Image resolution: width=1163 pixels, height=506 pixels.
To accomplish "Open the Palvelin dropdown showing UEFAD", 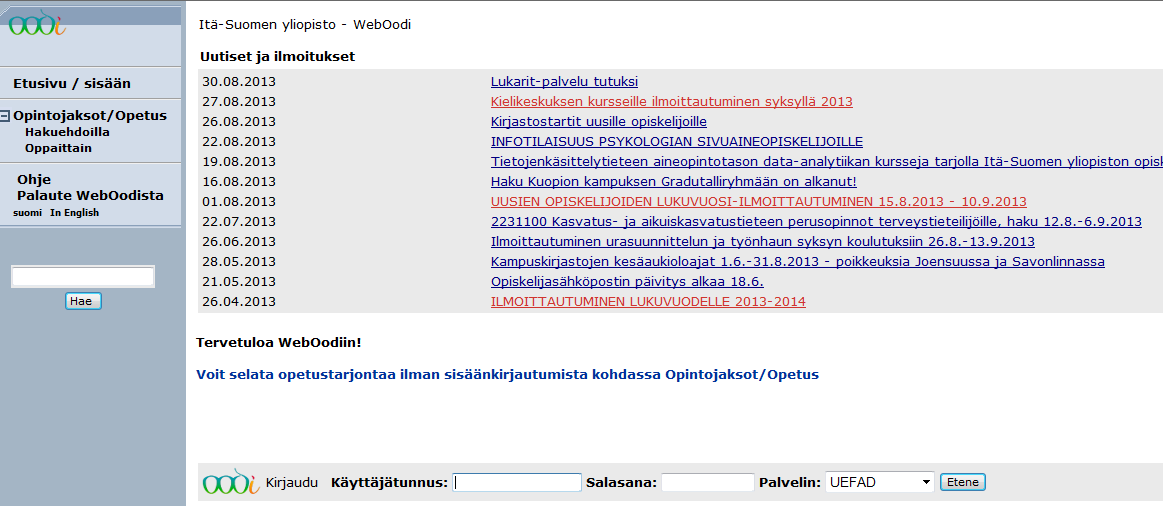I will (x=880, y=482).
